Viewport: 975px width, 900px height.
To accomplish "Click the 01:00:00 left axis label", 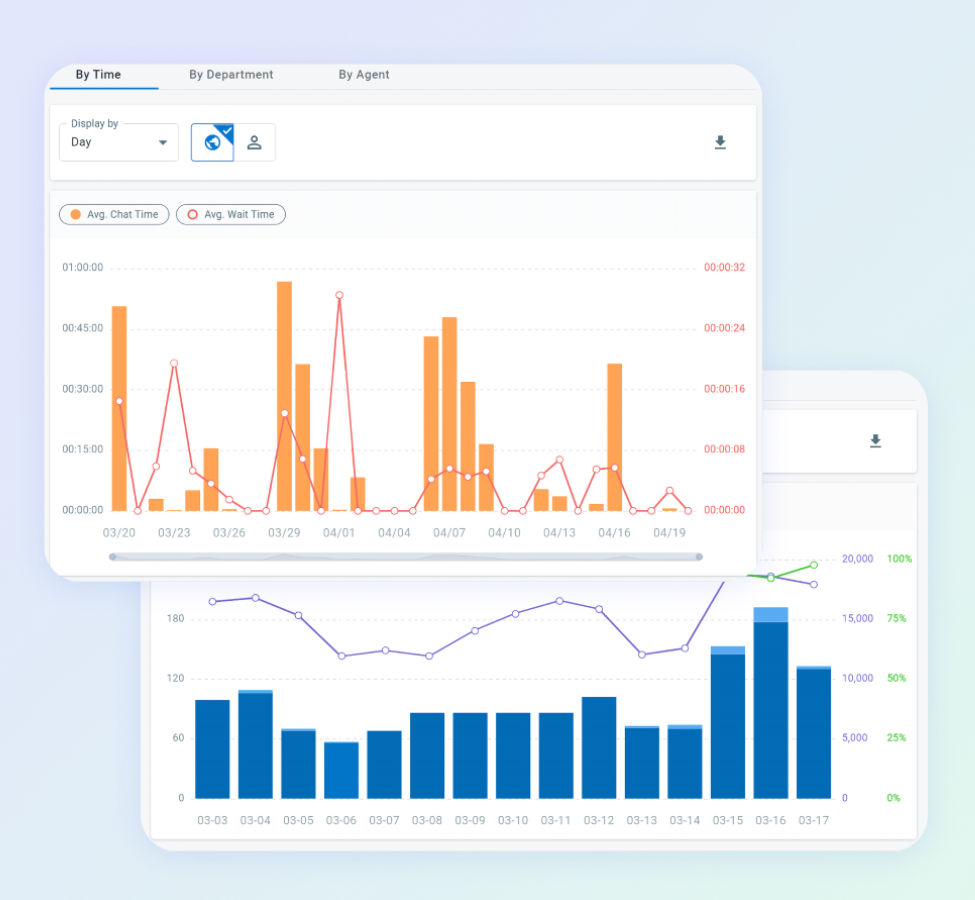I will [x=83, y=267].
